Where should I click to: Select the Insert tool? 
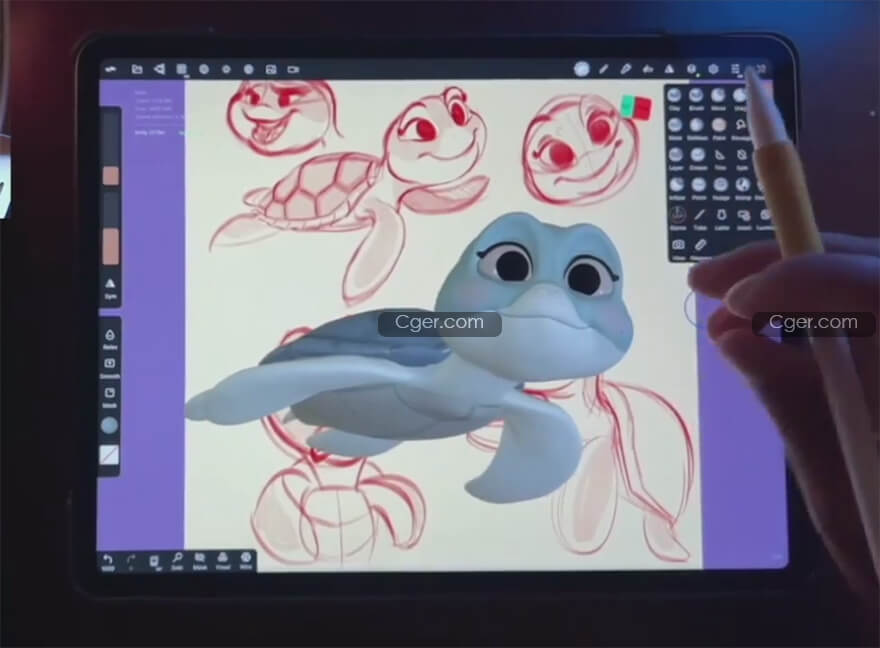744,218
